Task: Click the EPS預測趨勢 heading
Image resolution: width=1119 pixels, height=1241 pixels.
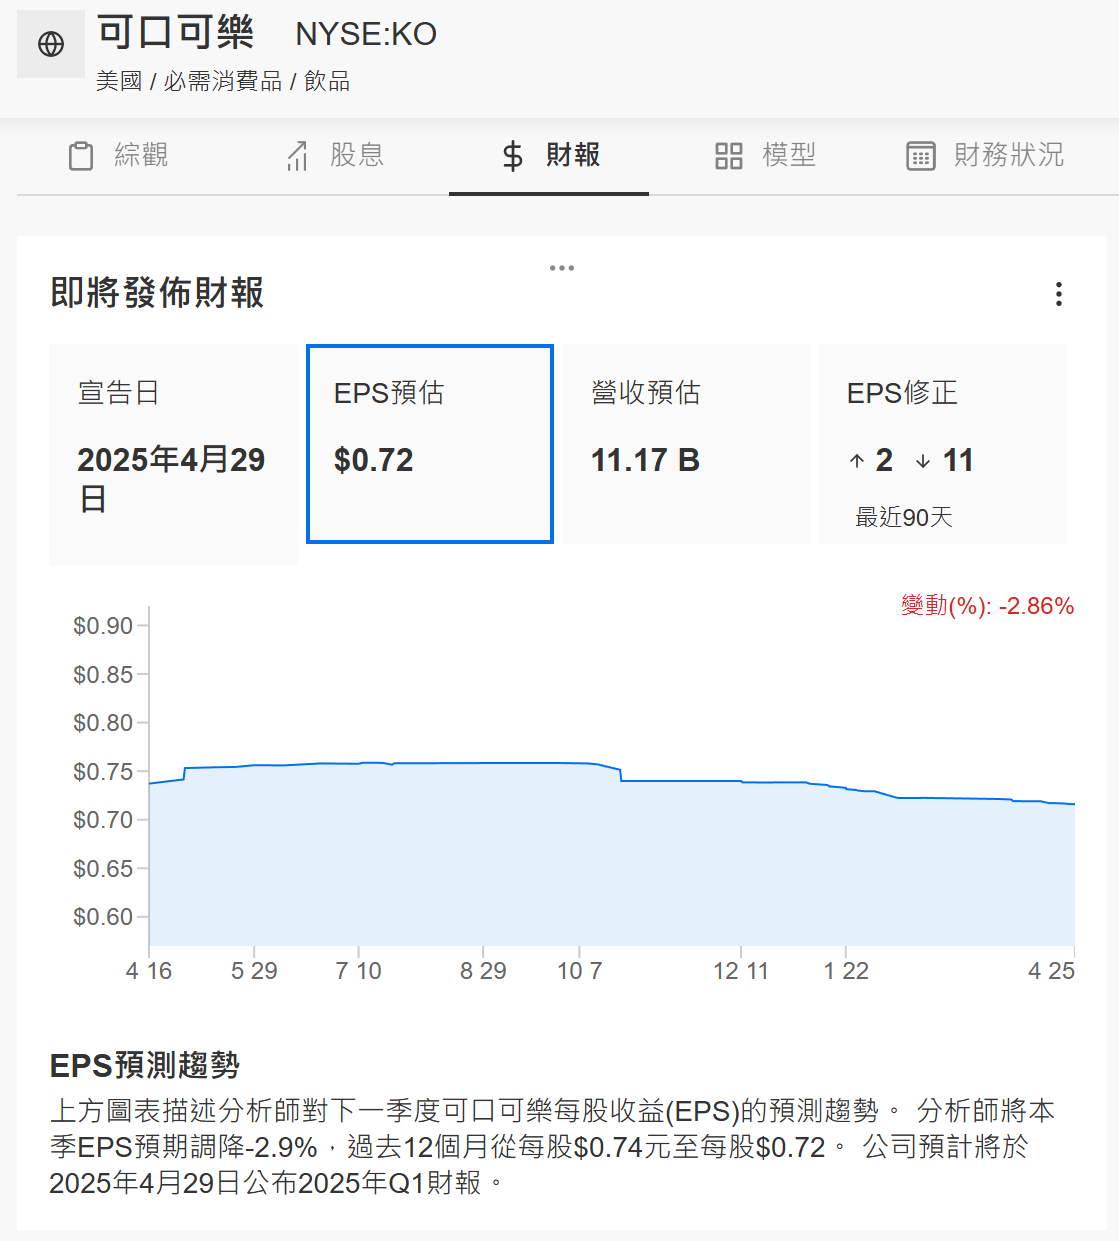Action: (145, 1065)
